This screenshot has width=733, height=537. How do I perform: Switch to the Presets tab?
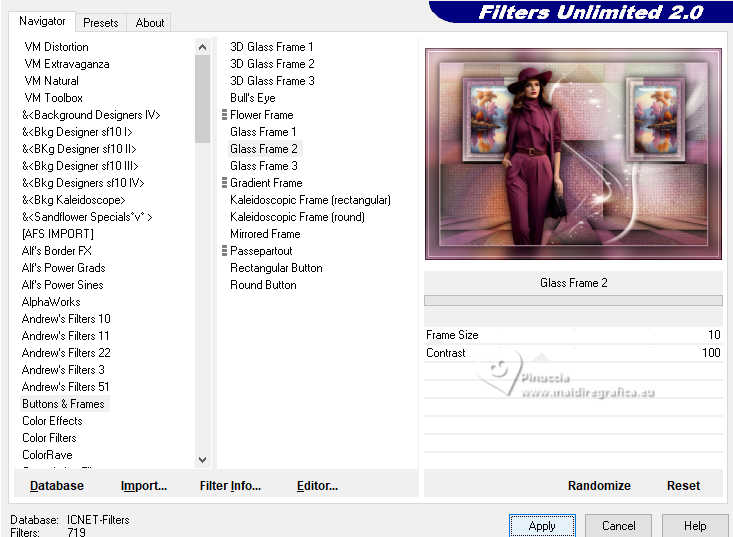tap(101, 23)
